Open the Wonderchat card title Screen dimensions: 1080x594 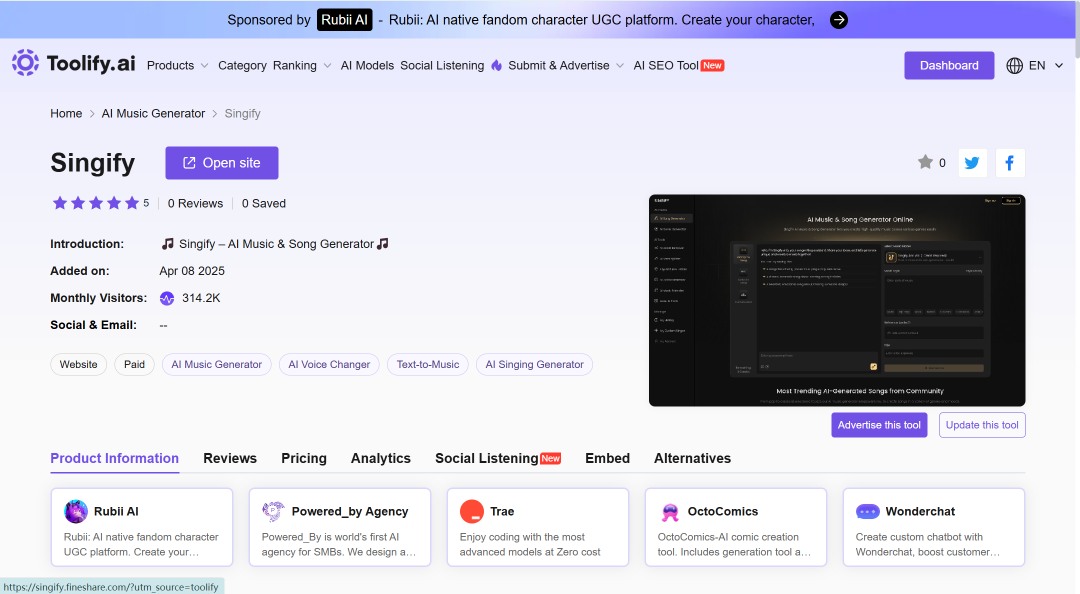tap(920, 511)
